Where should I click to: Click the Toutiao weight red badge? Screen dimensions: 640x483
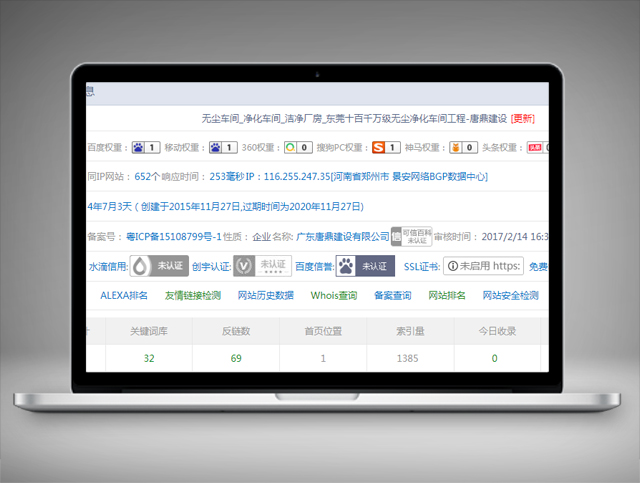click(538, 147)
